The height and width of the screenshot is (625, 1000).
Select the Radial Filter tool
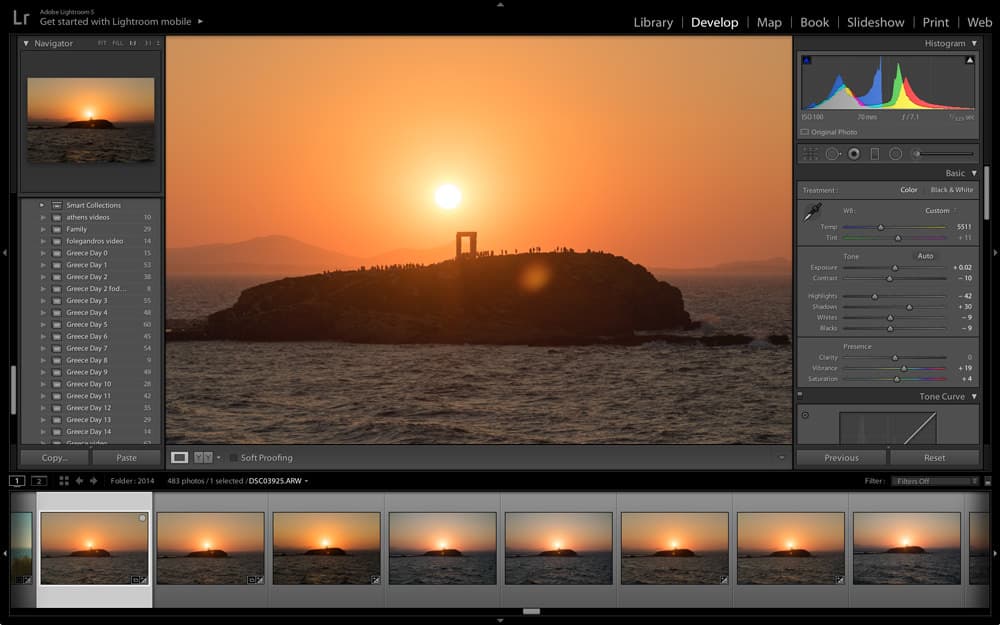895,154
